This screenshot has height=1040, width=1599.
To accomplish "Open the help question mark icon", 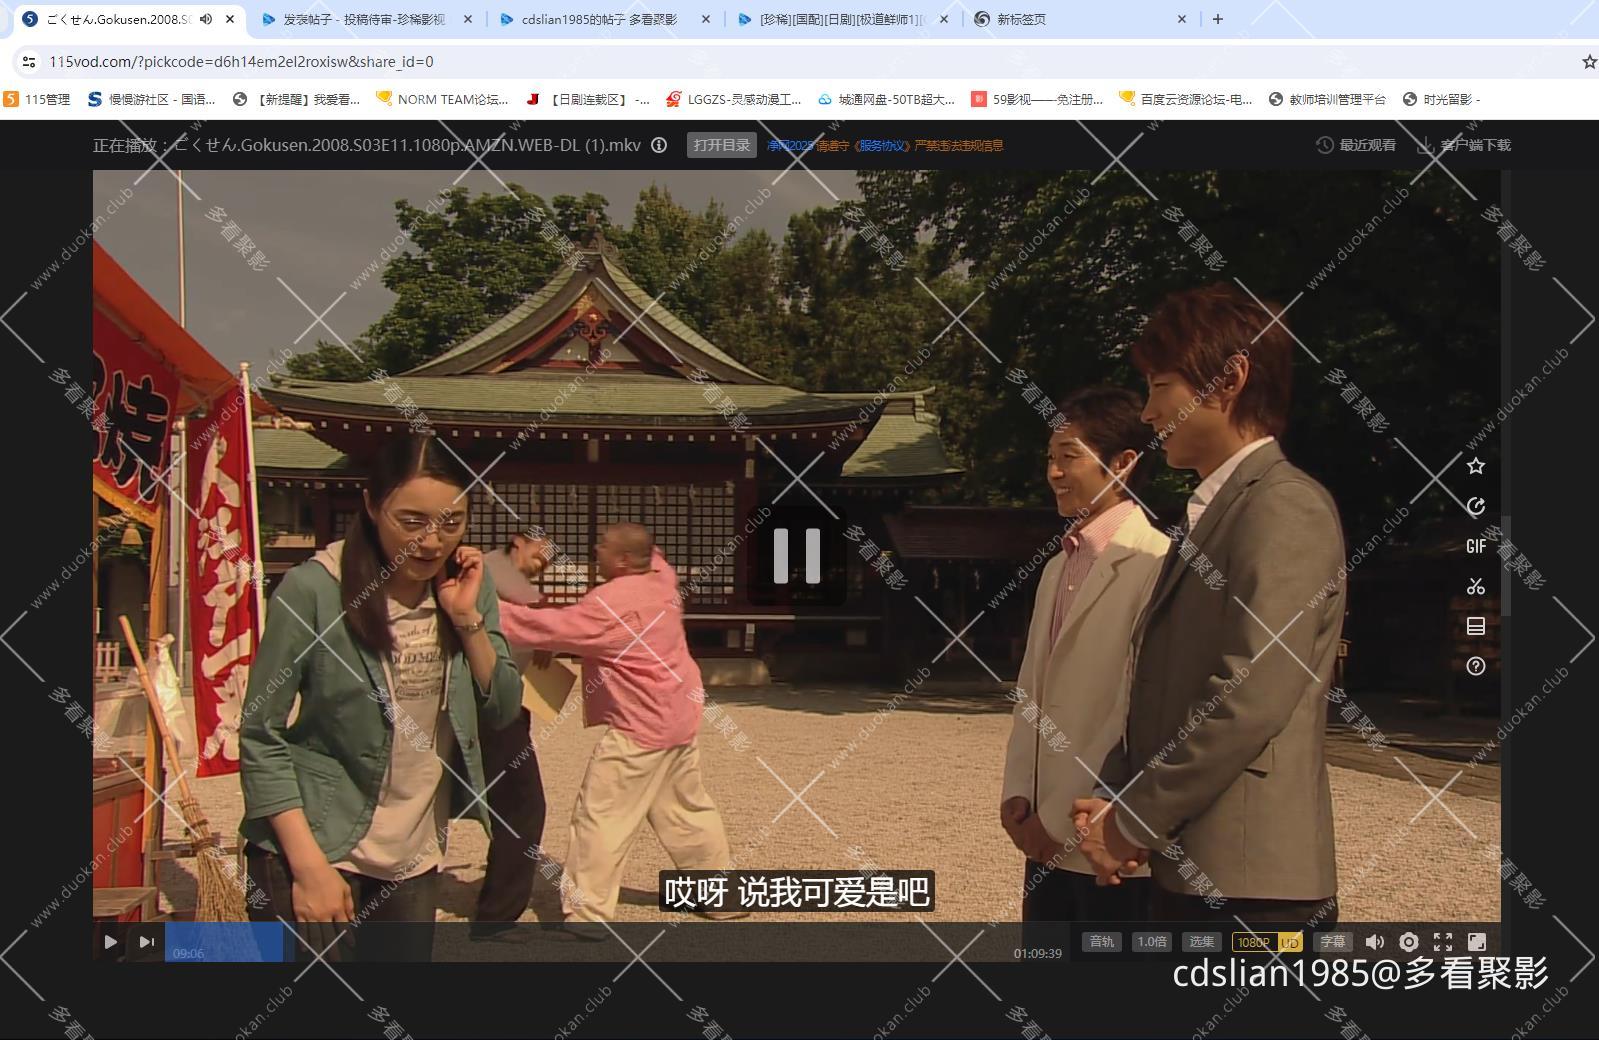I will (1475, 666).
